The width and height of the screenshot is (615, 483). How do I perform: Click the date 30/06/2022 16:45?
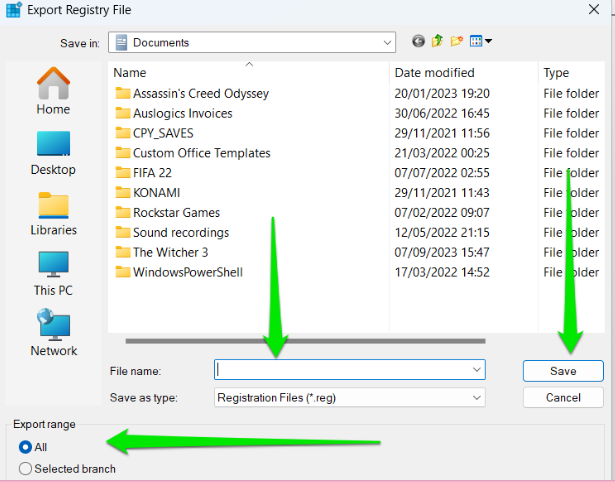(442, 113)
